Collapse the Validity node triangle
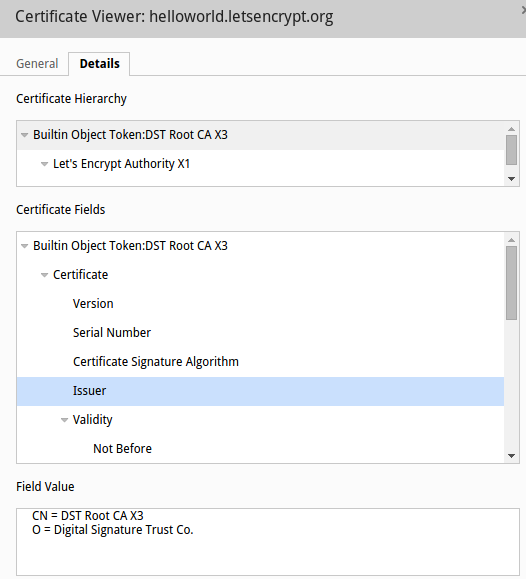Viewport: 526px width, 579px height. point(64,420)
